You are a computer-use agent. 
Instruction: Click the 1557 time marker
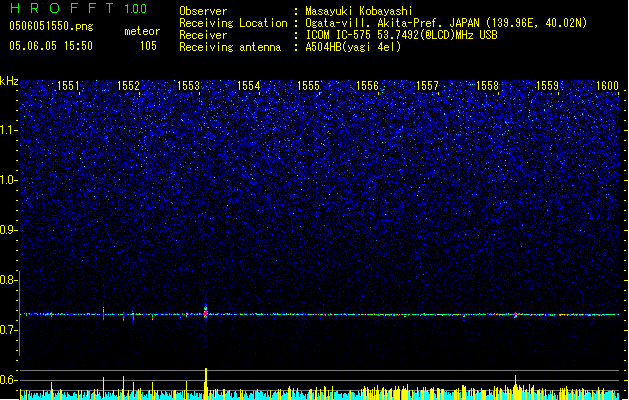tap(428, 86)
